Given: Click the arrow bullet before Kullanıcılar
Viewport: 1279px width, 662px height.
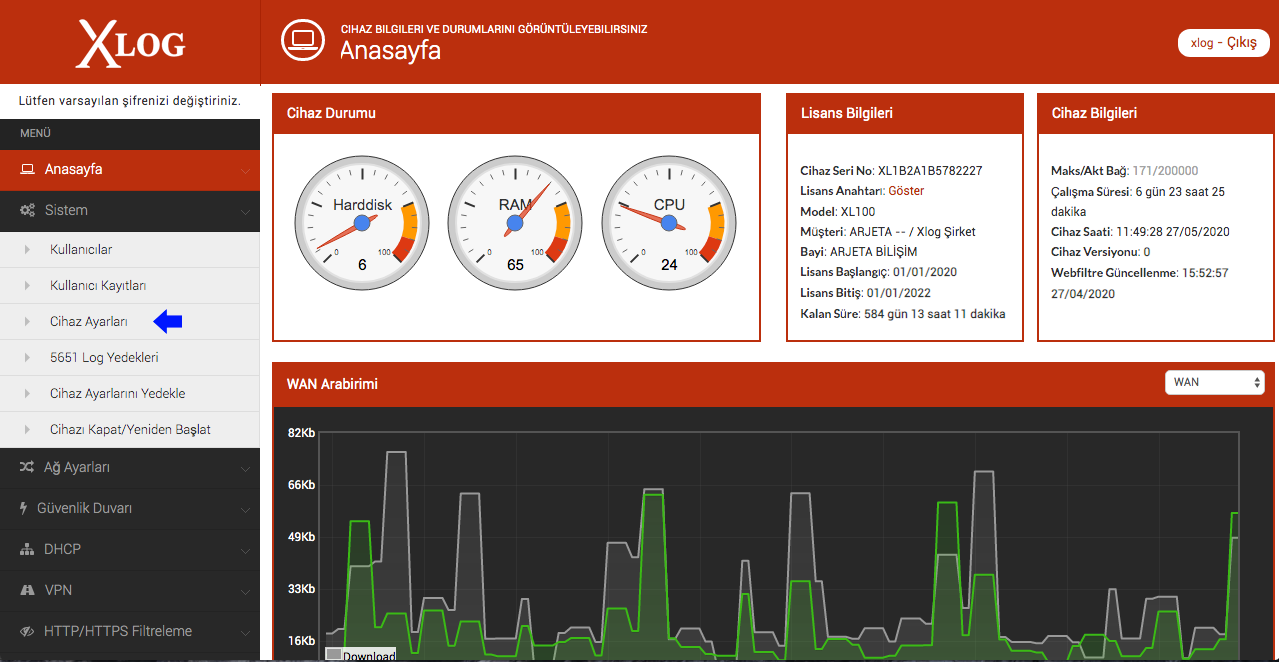Looking at the screenshot, I should tap(28, 250).
